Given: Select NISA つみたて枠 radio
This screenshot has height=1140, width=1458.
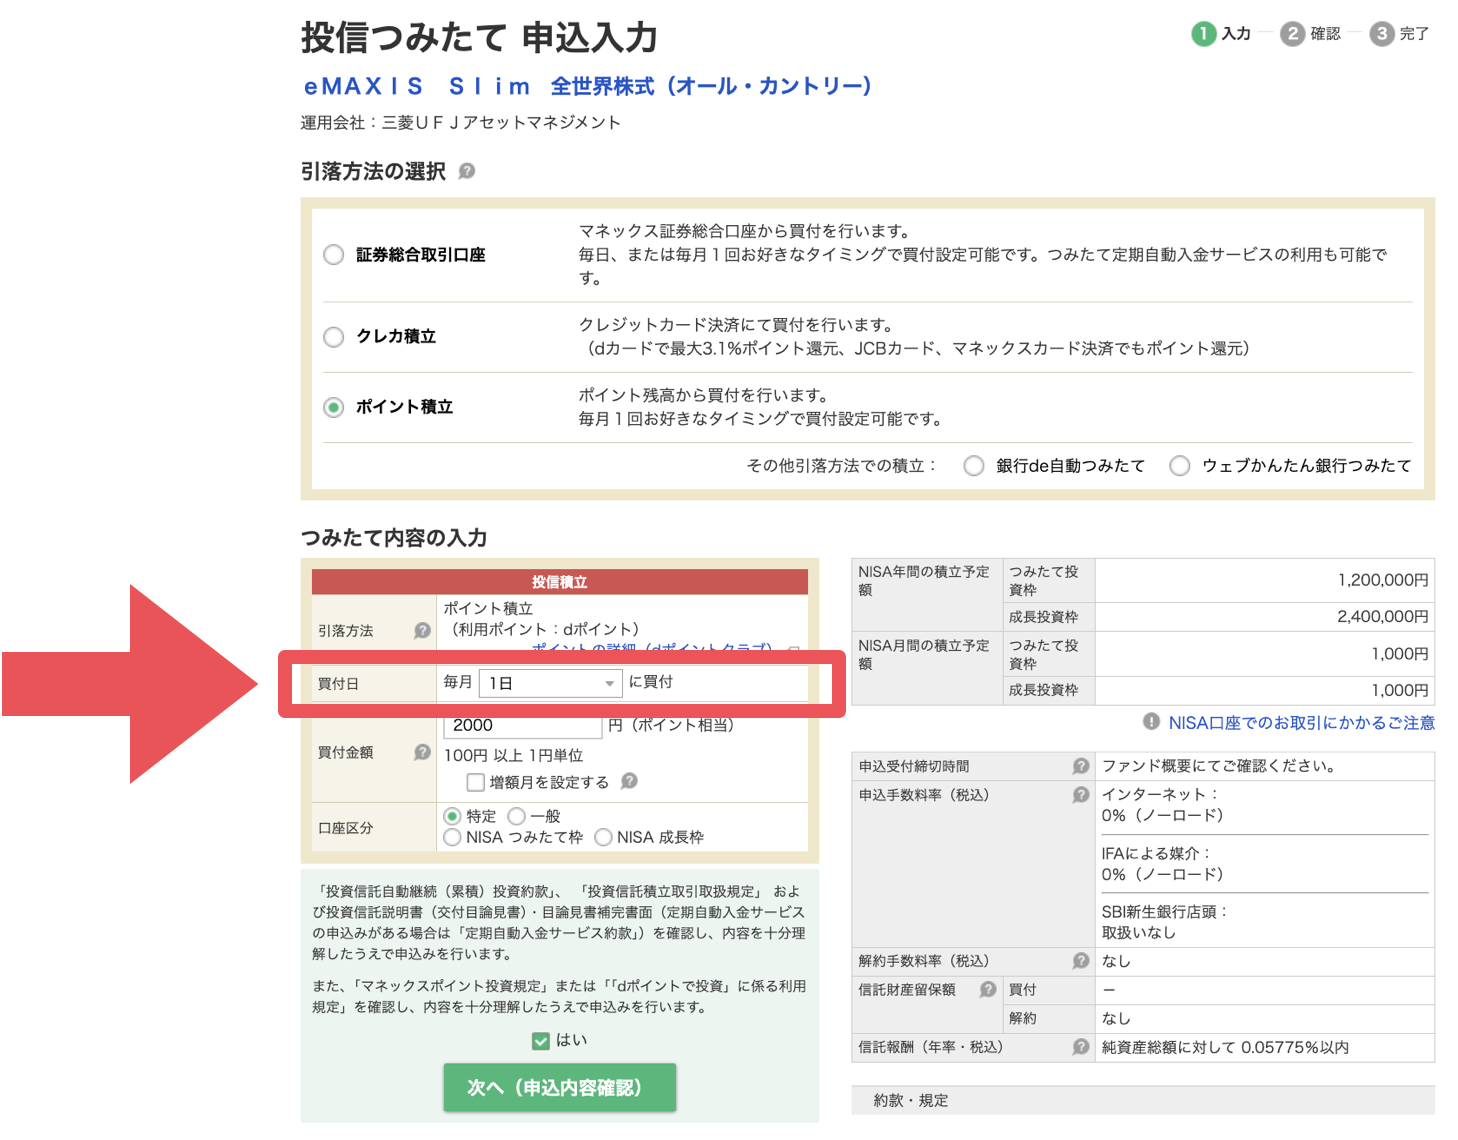Looking at the screenshot, I should (x=452, y=837).
